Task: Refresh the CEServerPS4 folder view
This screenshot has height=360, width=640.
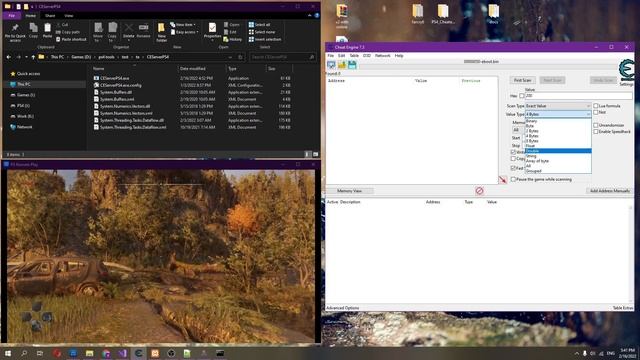Action: (240, 57)
